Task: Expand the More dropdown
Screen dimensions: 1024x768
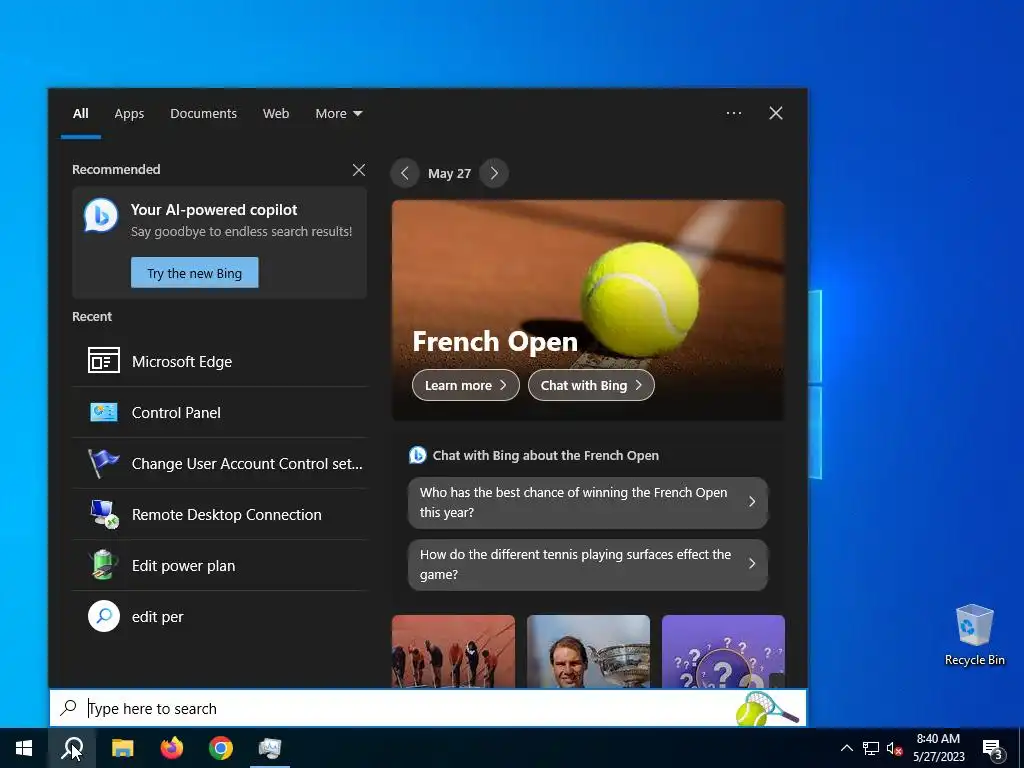Action: (338, 114)
